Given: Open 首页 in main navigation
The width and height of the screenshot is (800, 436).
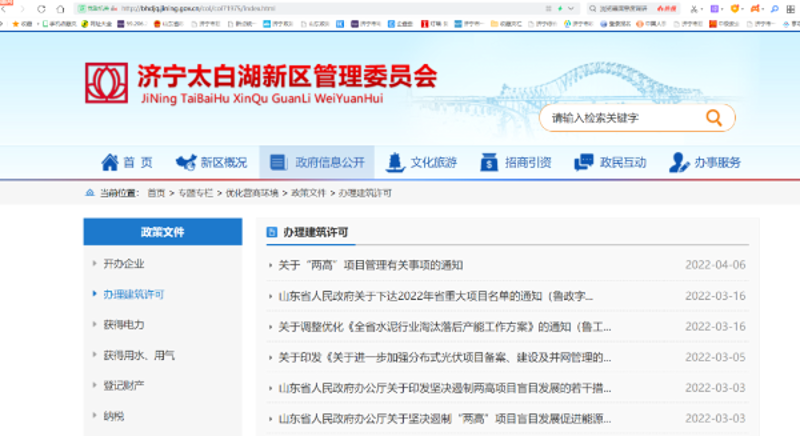Looking at the screenshot, I should [x=127, y=162].
